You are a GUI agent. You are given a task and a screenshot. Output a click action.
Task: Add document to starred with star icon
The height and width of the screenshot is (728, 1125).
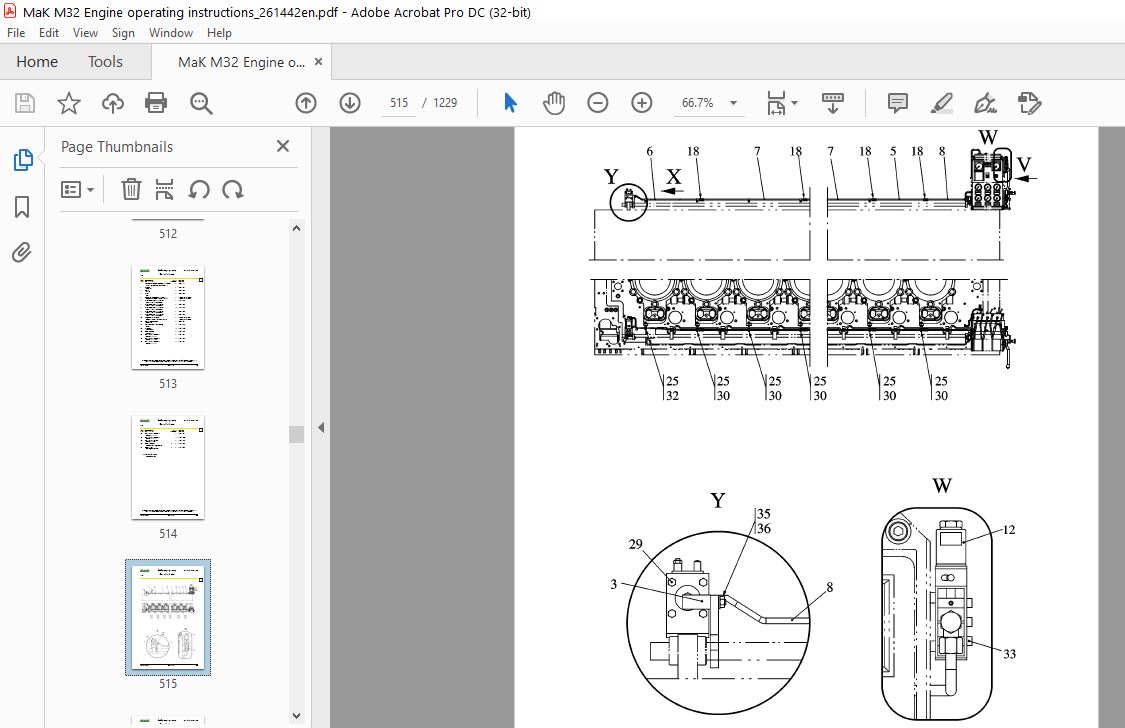coord(69,103)
